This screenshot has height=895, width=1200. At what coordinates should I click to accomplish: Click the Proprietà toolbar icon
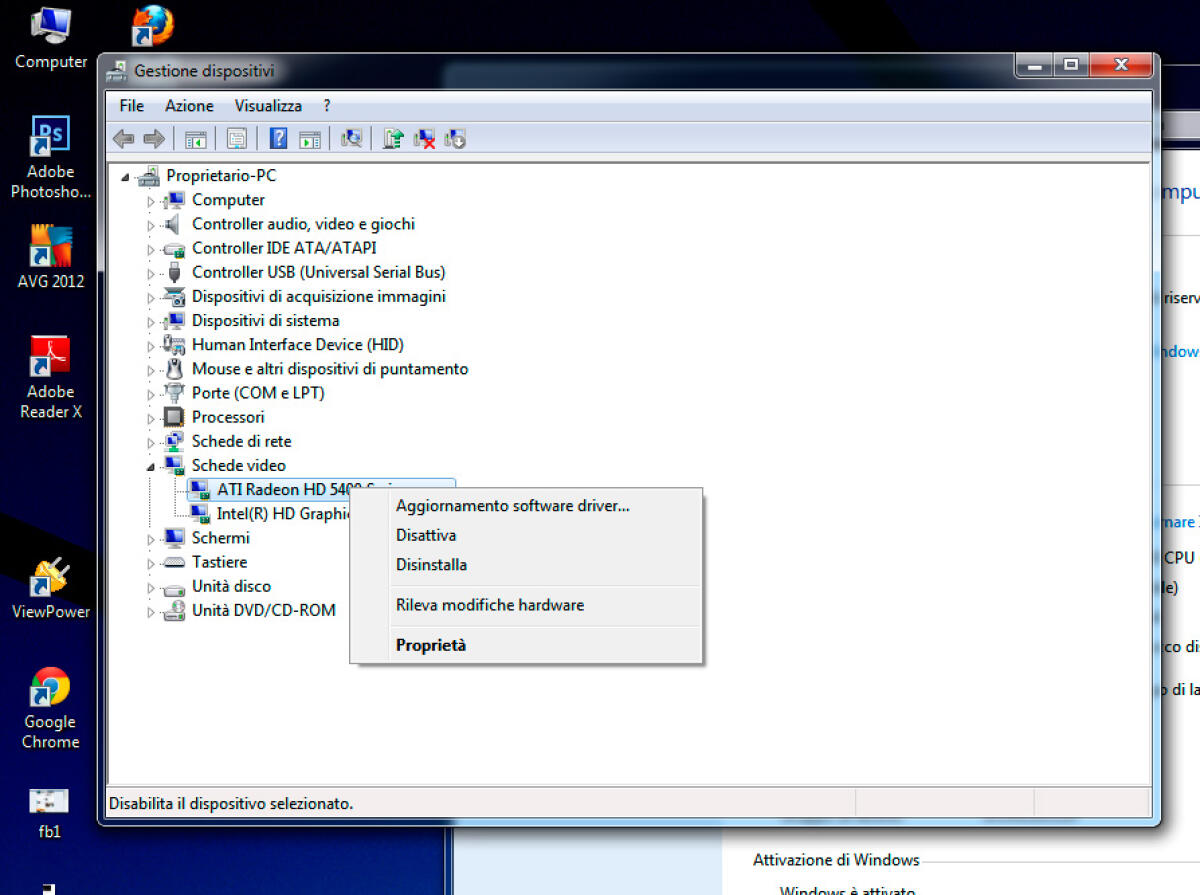[x=236, y=138]
